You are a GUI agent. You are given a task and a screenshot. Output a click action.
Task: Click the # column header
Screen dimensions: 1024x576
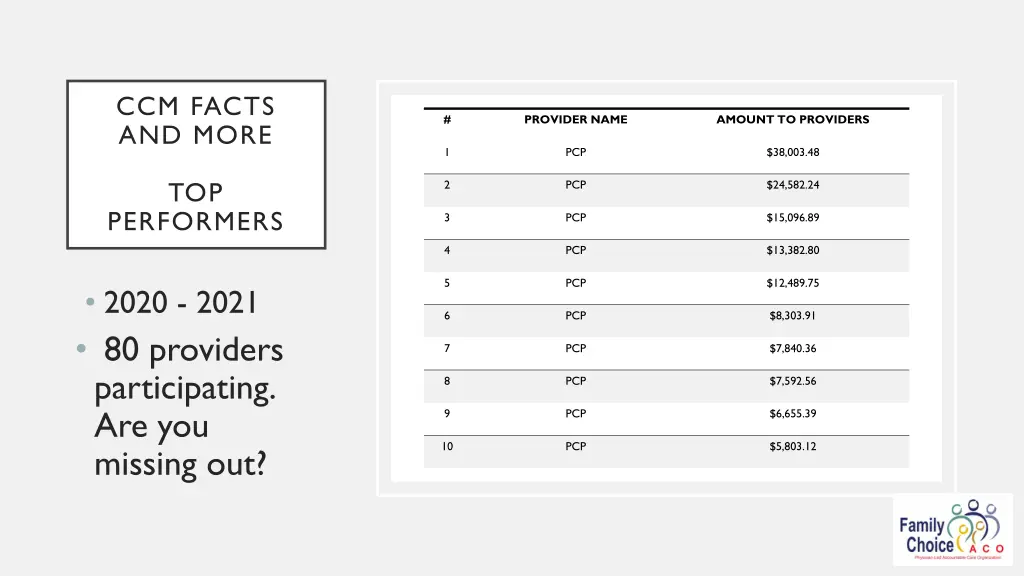point(447,120)
